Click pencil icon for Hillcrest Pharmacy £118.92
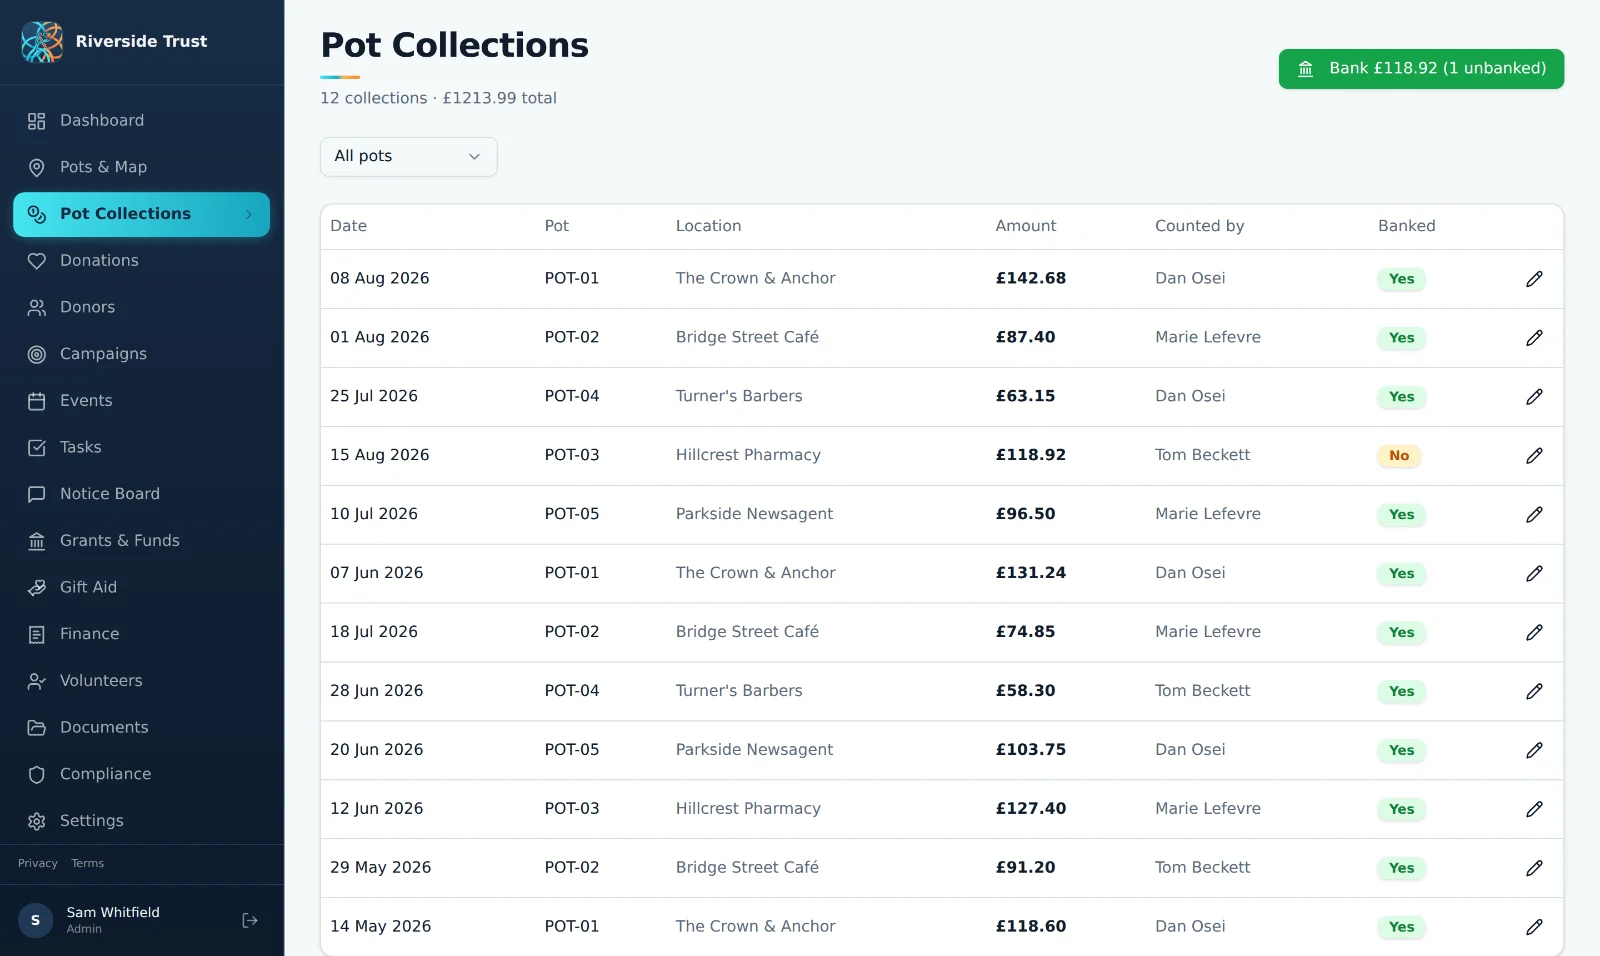1600x956 pixels. (1534, 456)
